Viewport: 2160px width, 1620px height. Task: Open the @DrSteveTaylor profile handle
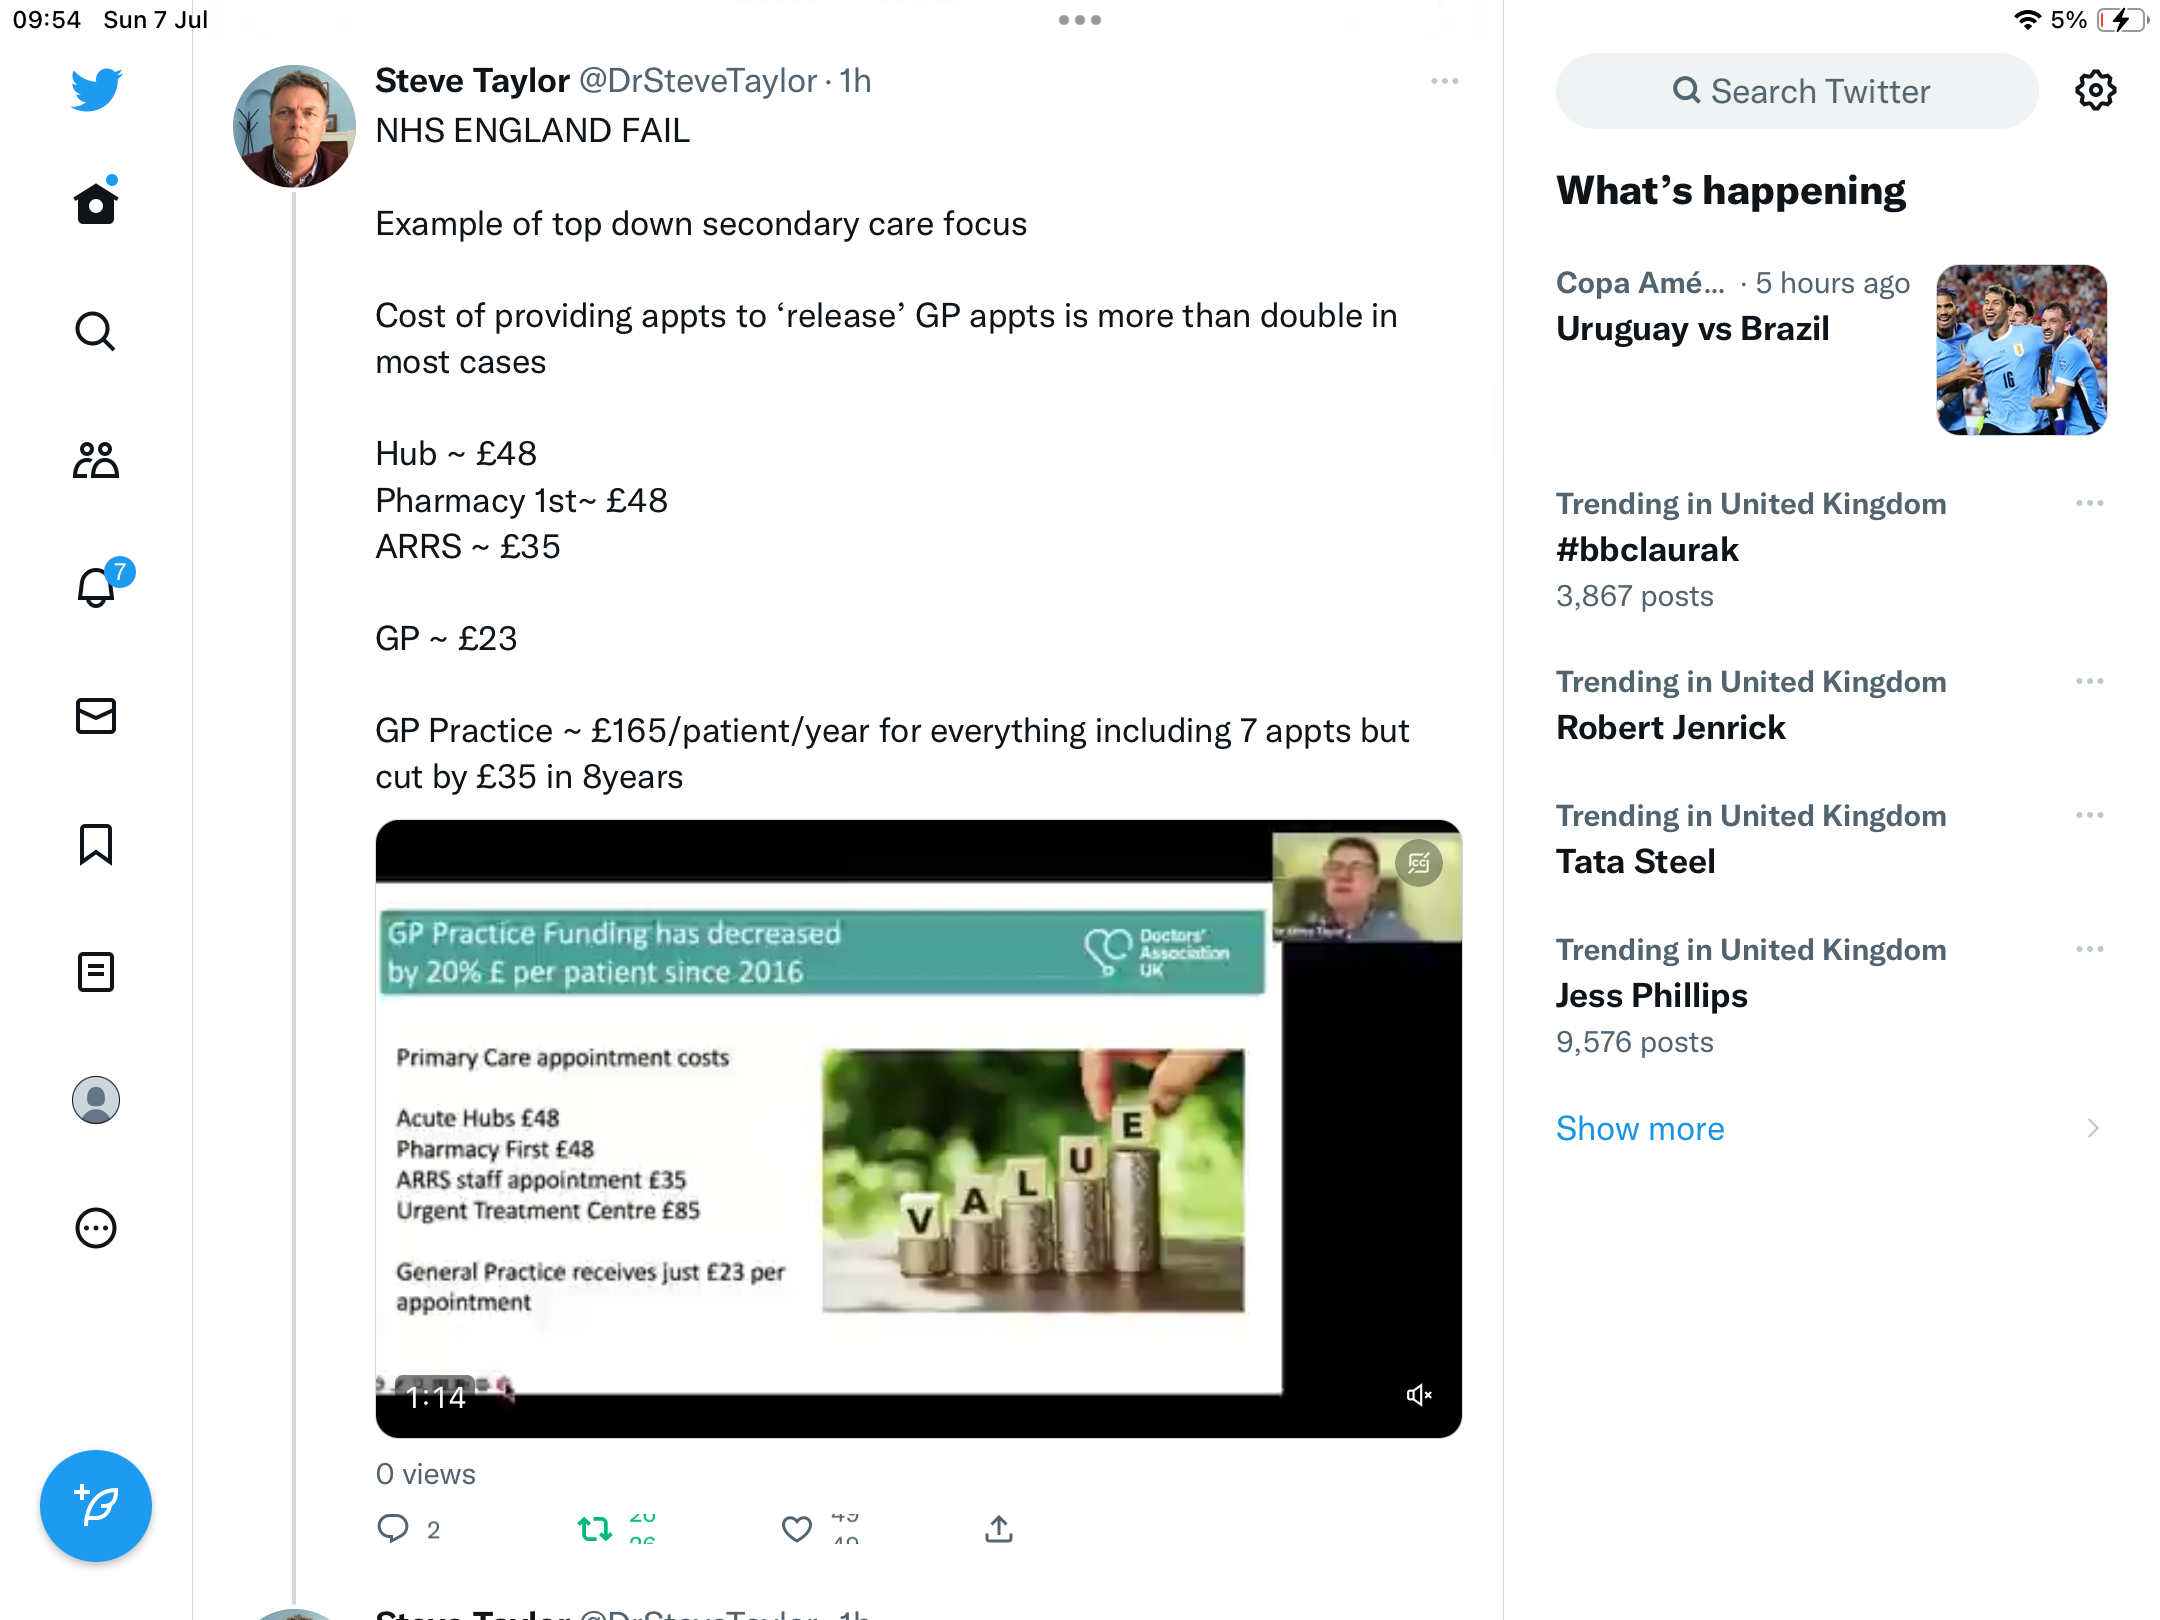(698, 81)
